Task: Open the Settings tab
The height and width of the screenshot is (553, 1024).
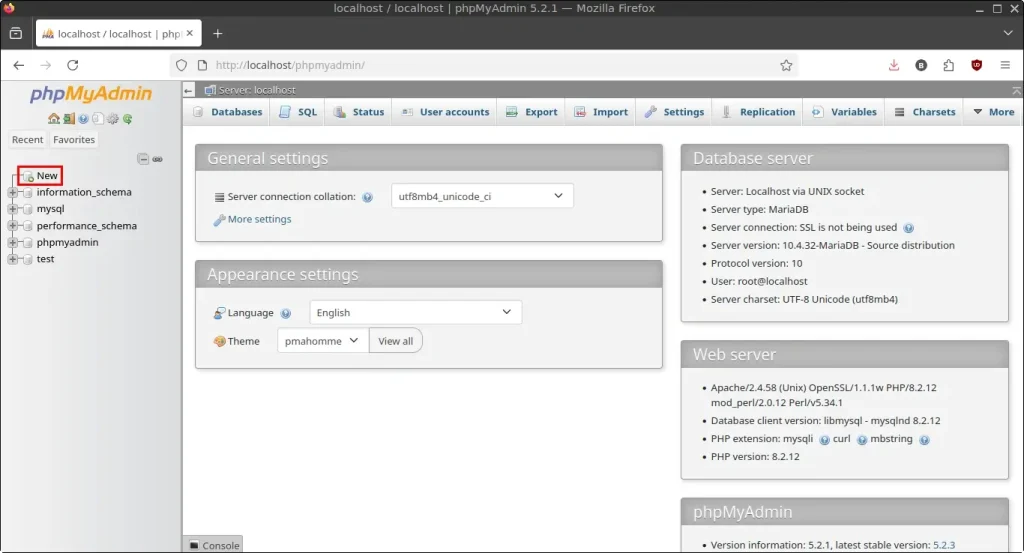Action: pos(674,112)
